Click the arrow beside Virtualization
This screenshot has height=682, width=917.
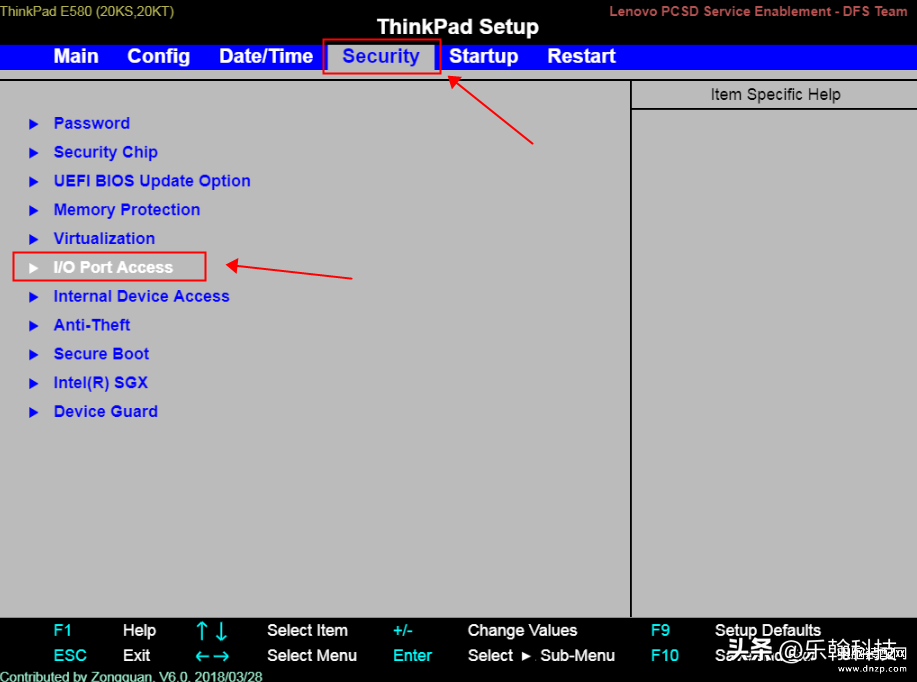pos(34,239)
